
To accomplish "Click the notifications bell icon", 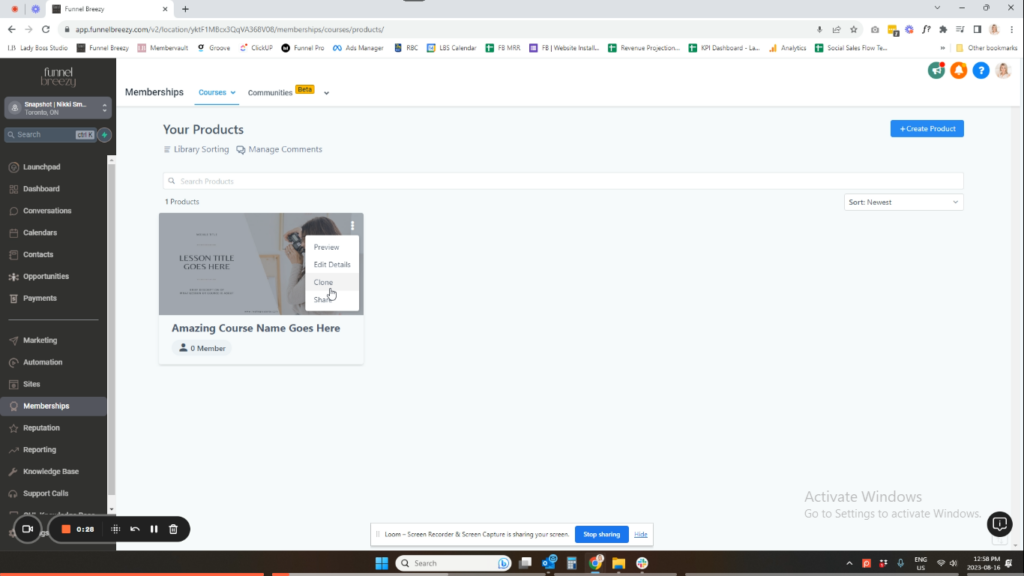I will click(x=958, y=70).
